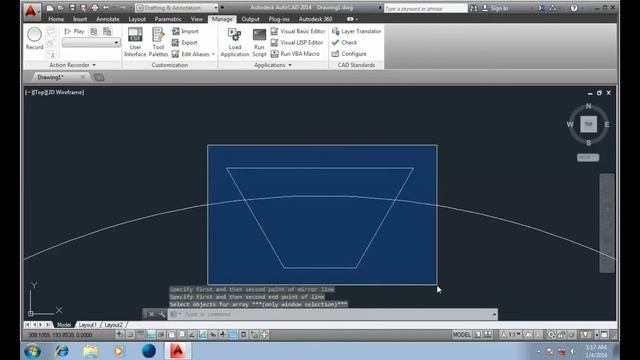Switch to the Home ribbon tab
The height and width of the screenshot is (360, 640).
pyautogui.click(x=56, y=19)
